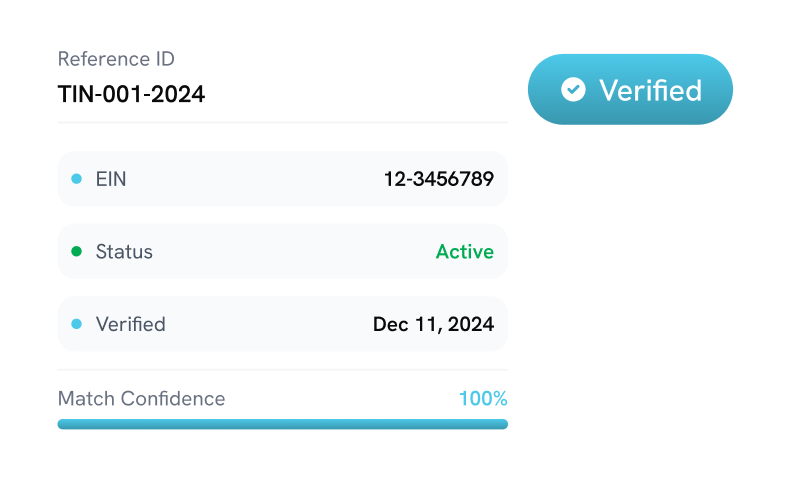The width and height of the screenshot is (786, 480).
Task: Click the Status label text
Action: [124, 251]
